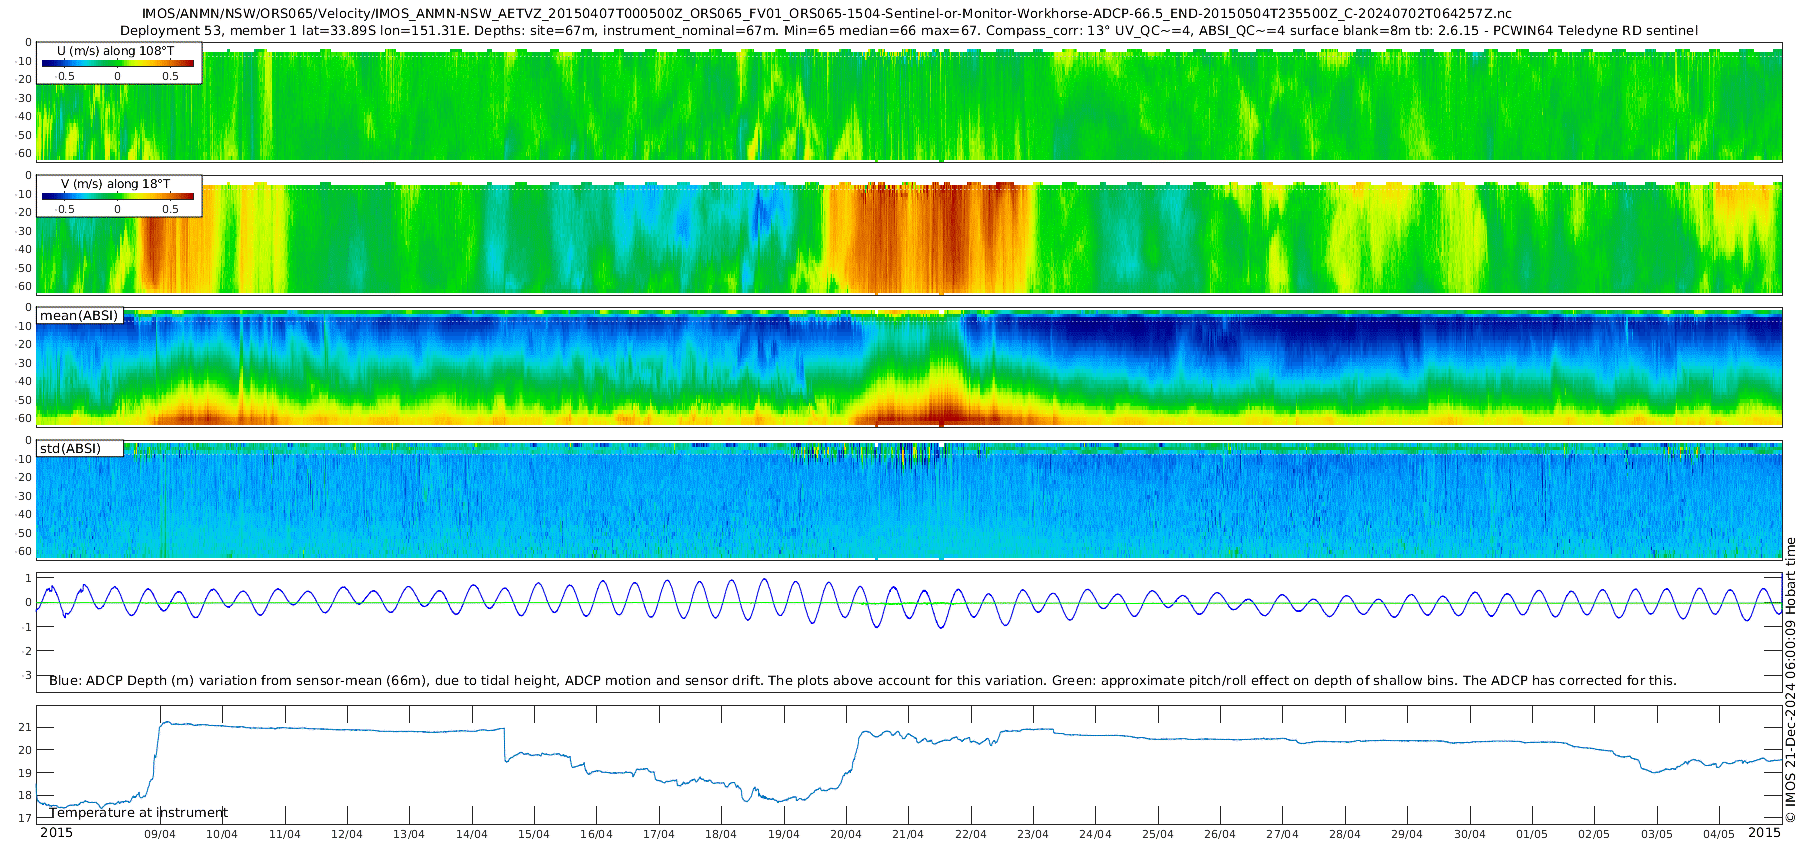Screen dimensions: 1800x850
Task: Click the '2015' year label at right end
Action: pos(1764,833)
